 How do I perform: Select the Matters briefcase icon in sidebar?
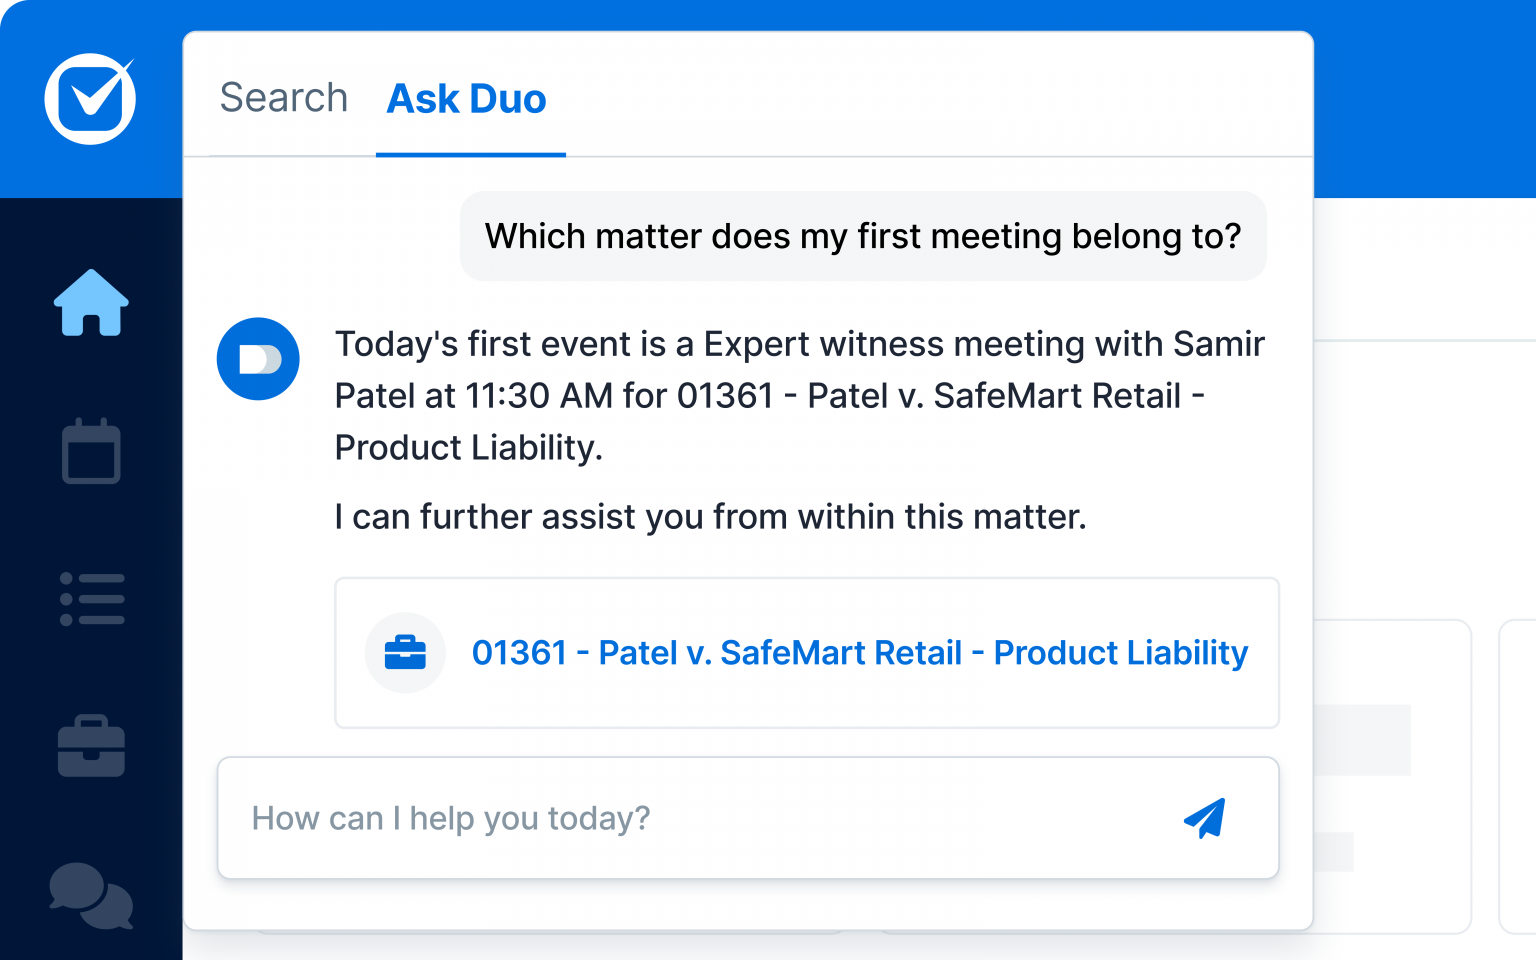pyautogui.click(x=91, y=745)
